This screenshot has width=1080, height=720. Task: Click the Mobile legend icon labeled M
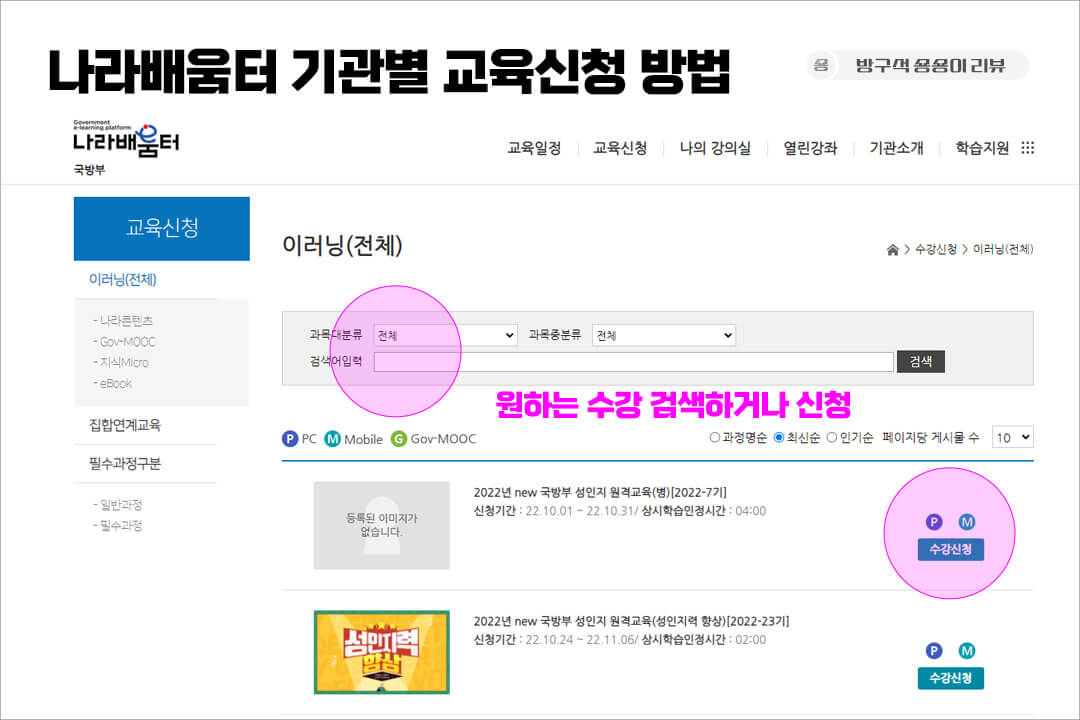(333, 439)
